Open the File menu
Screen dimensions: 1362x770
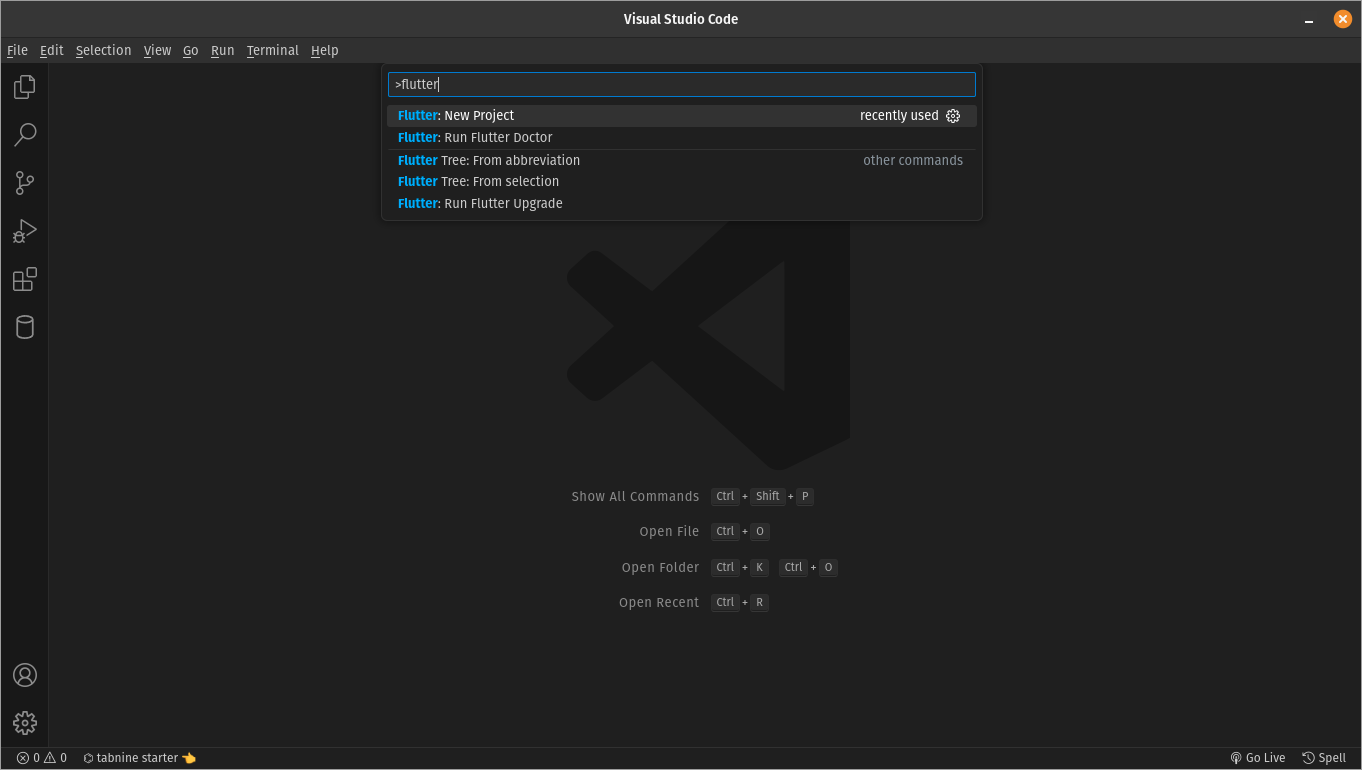[17, 50]
